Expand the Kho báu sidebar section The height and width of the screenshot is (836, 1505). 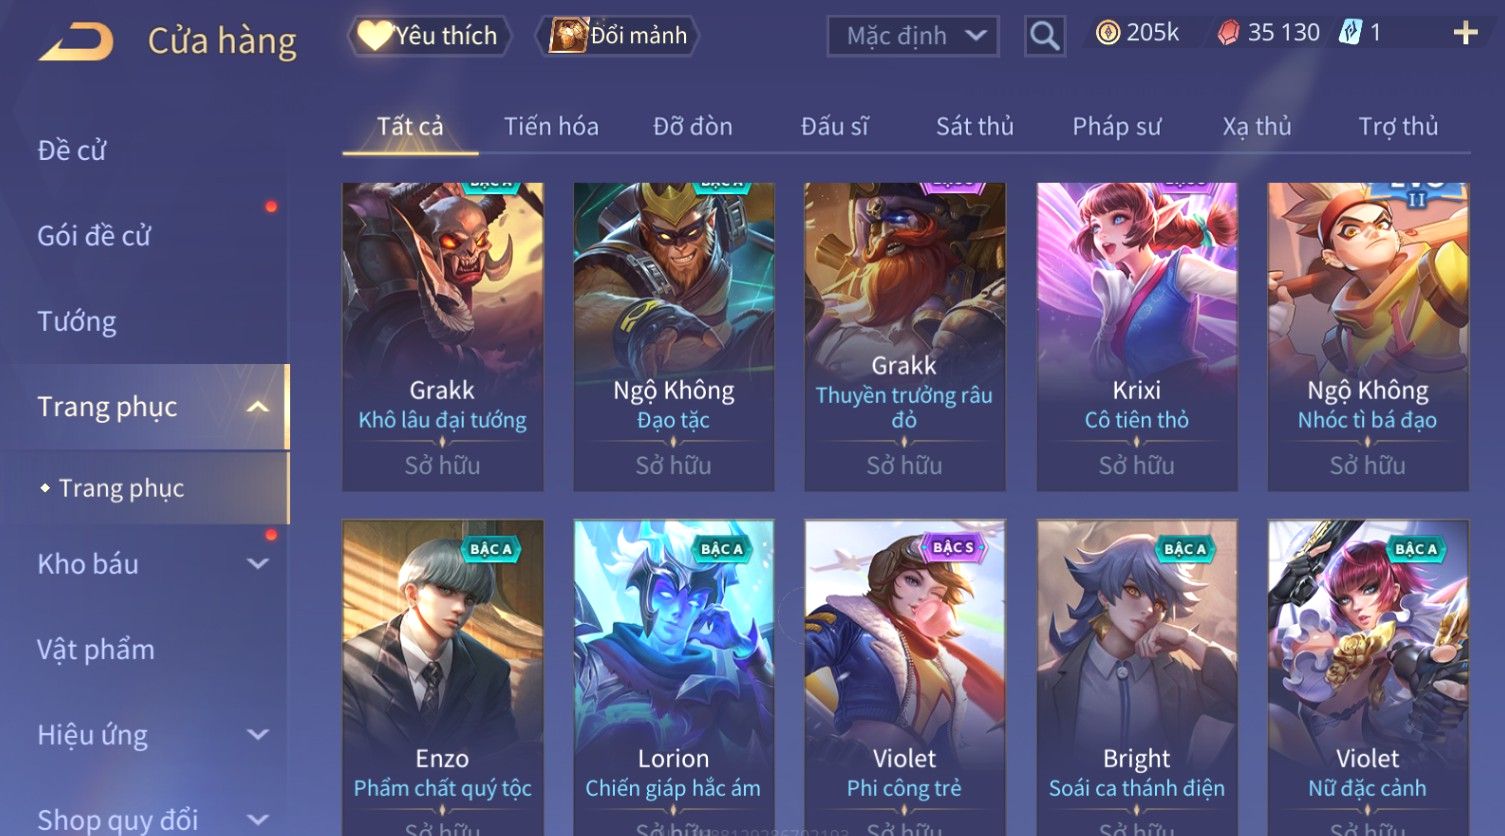(x=258, y=564)
